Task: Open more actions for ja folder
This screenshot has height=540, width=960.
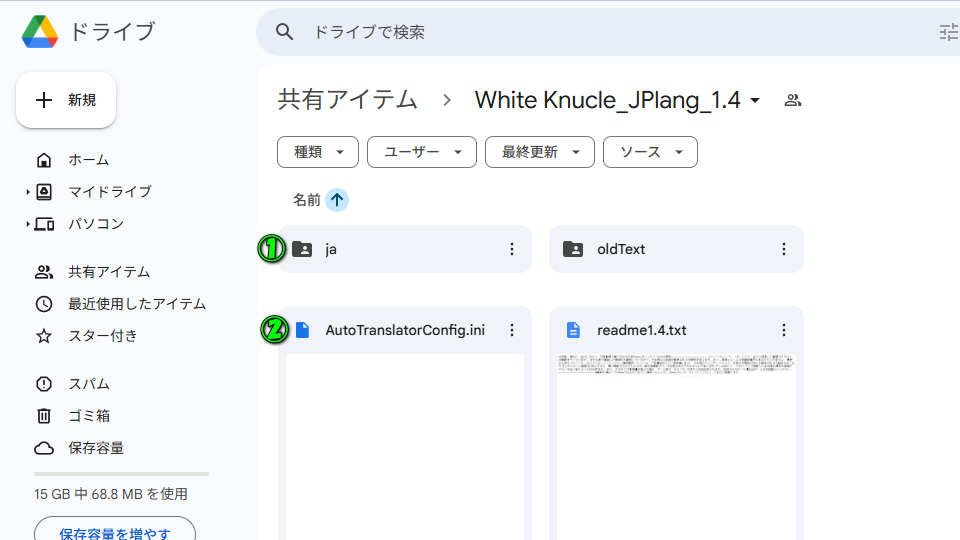Action: (512, 249)
